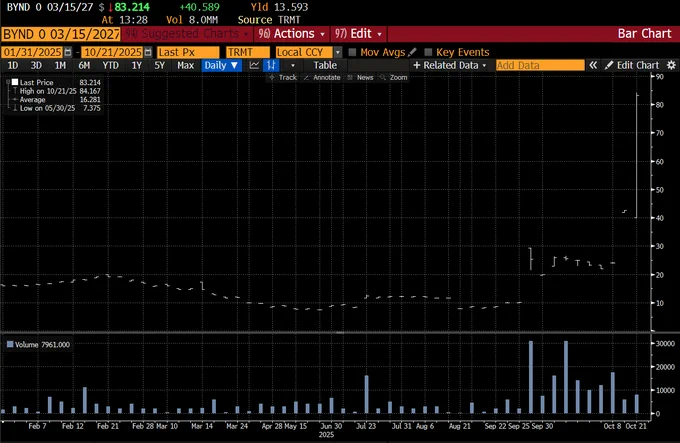This screenshot has height=443, width=680.
Task: Click the pencil icon beside Mov Avgs
Action: point(412,52)
